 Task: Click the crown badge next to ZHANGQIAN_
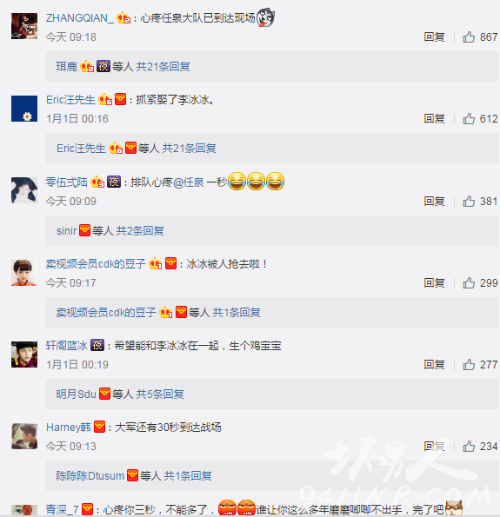pyautogui.click(x=123, y=18)
